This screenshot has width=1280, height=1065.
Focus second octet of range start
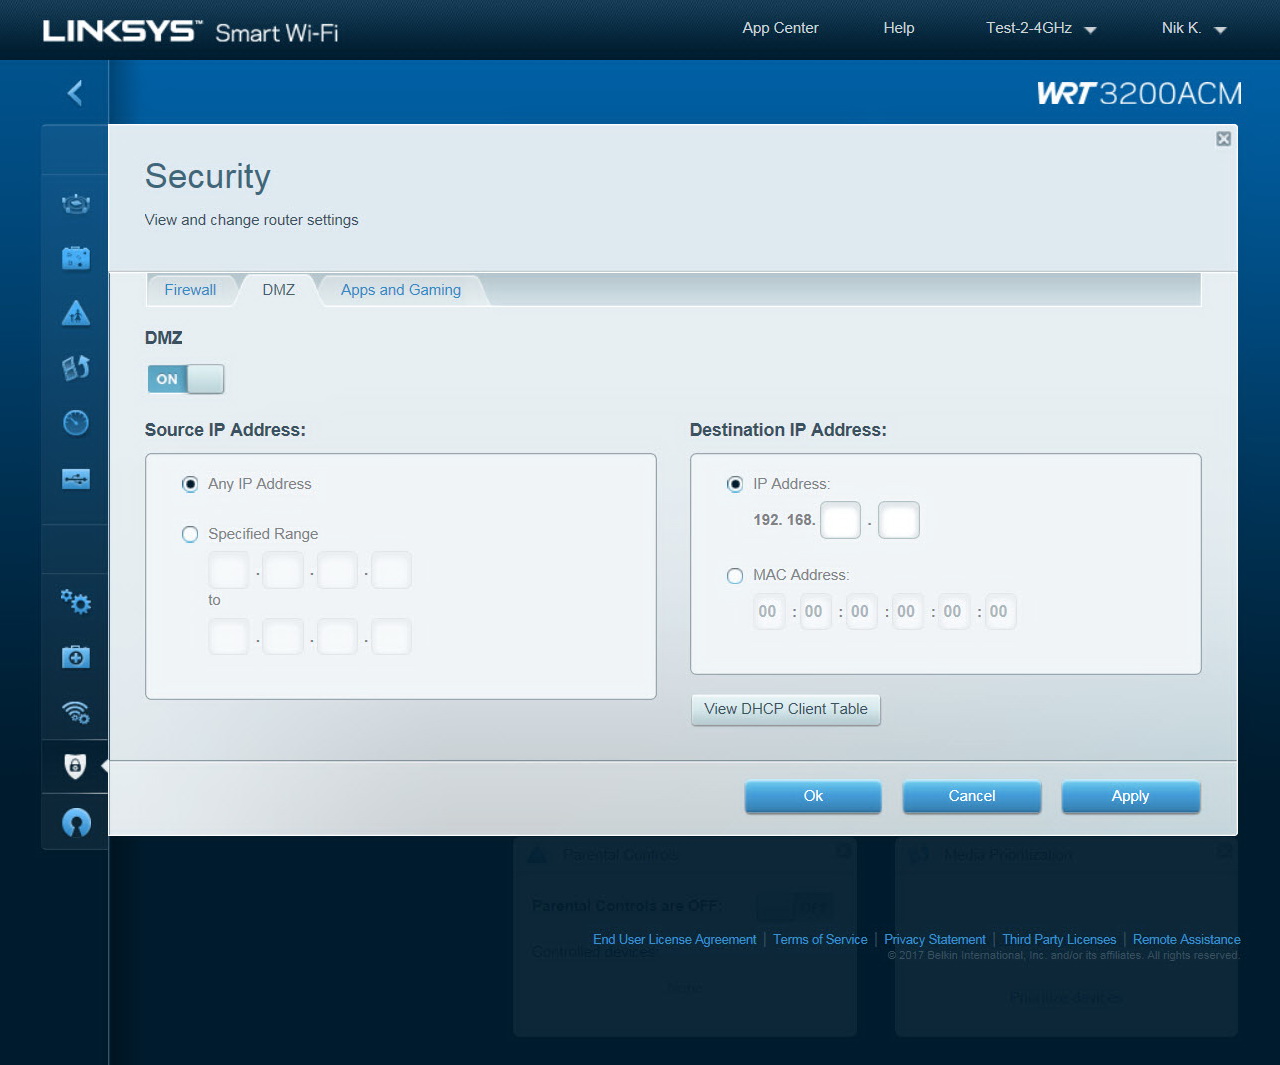coord(282,570)
